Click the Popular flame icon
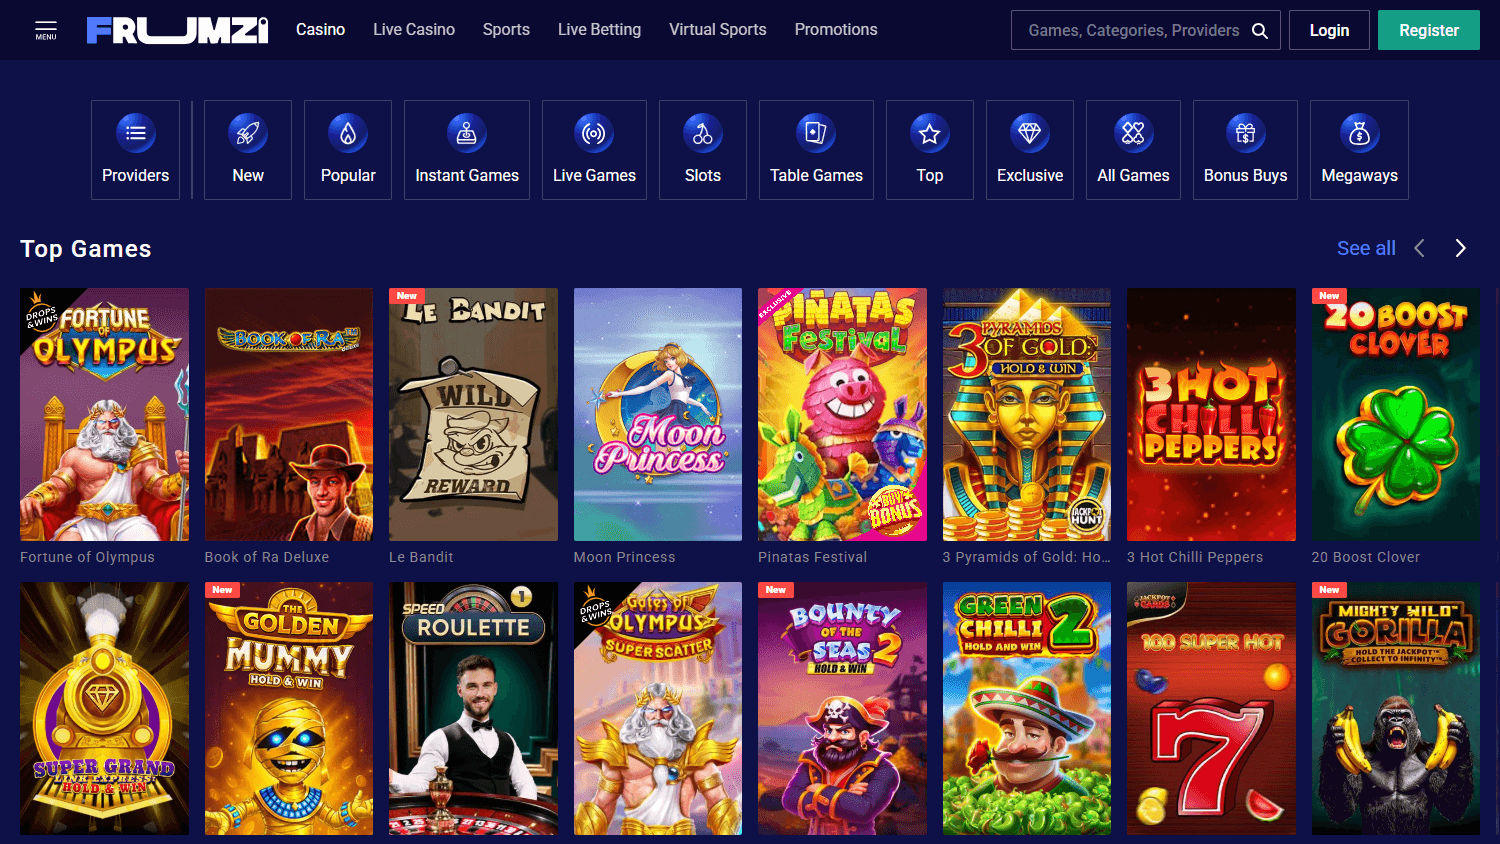Viewport: 1500px width, 844px height. tap(347, 131)
